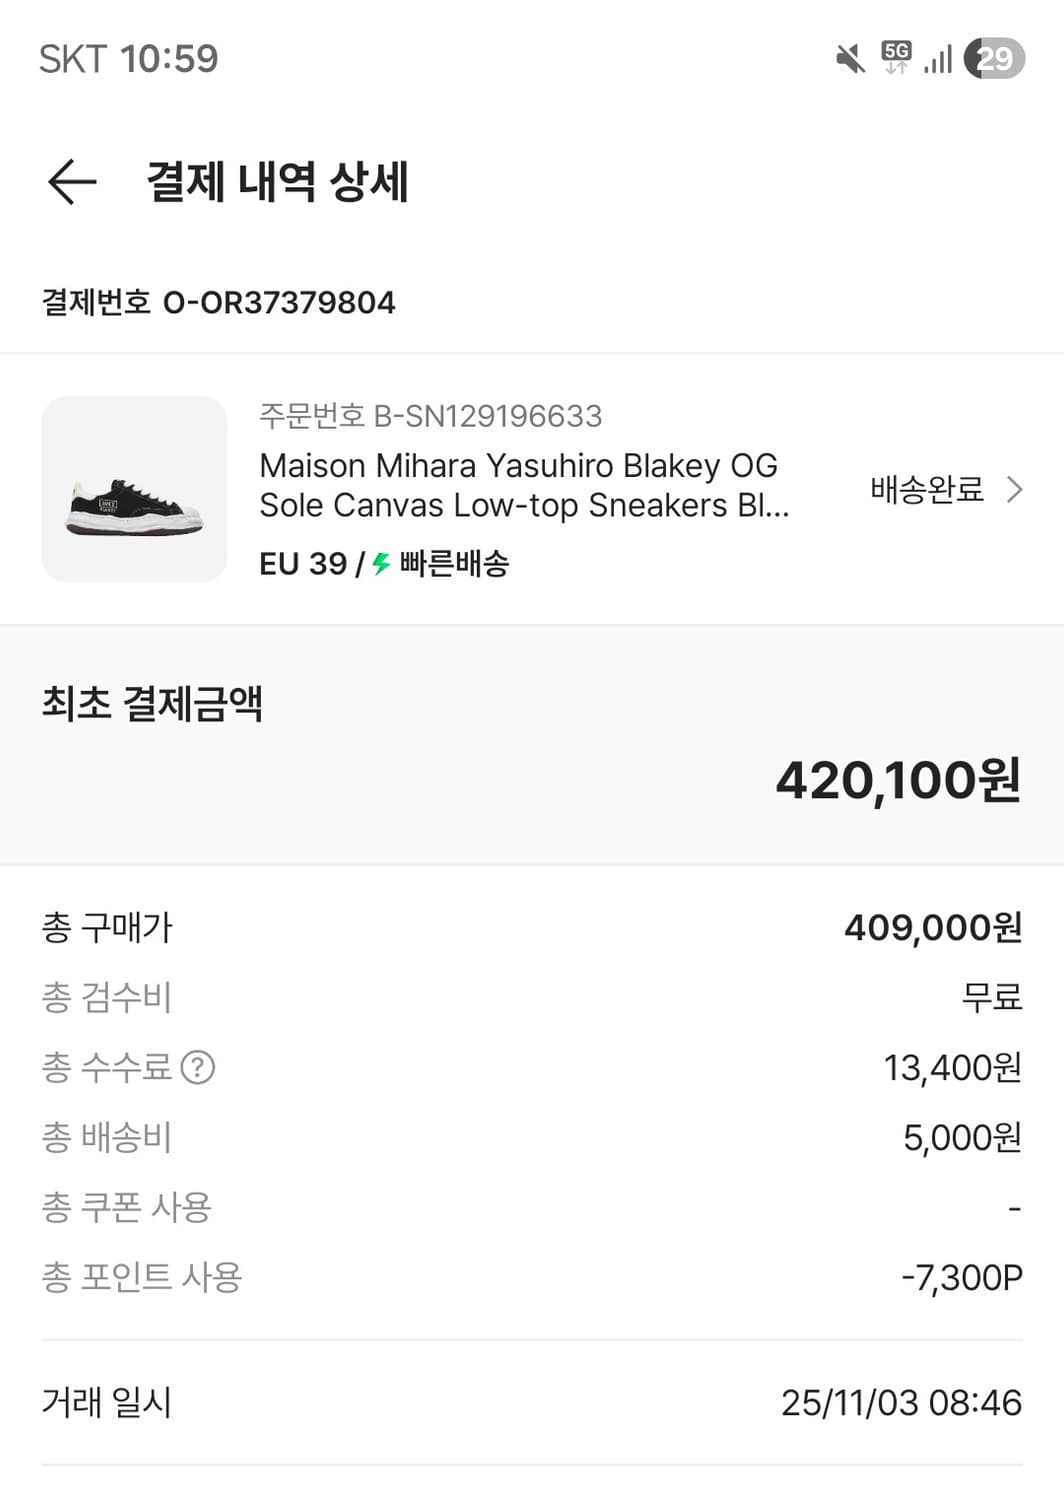Tap the signal strength bars icon

point(937,59)
